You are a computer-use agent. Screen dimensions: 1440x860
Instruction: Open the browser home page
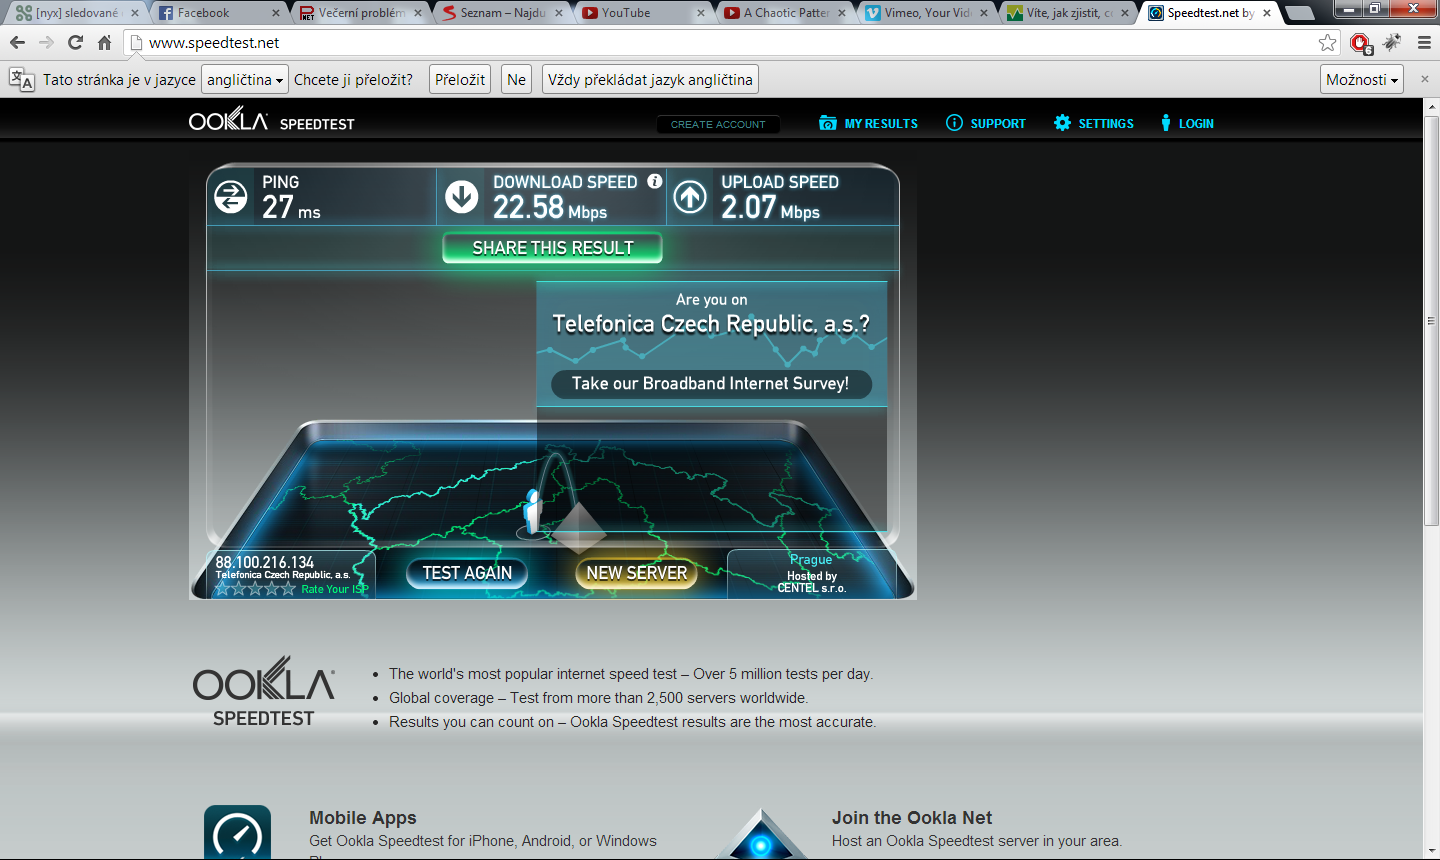click(x=104, y=42)
